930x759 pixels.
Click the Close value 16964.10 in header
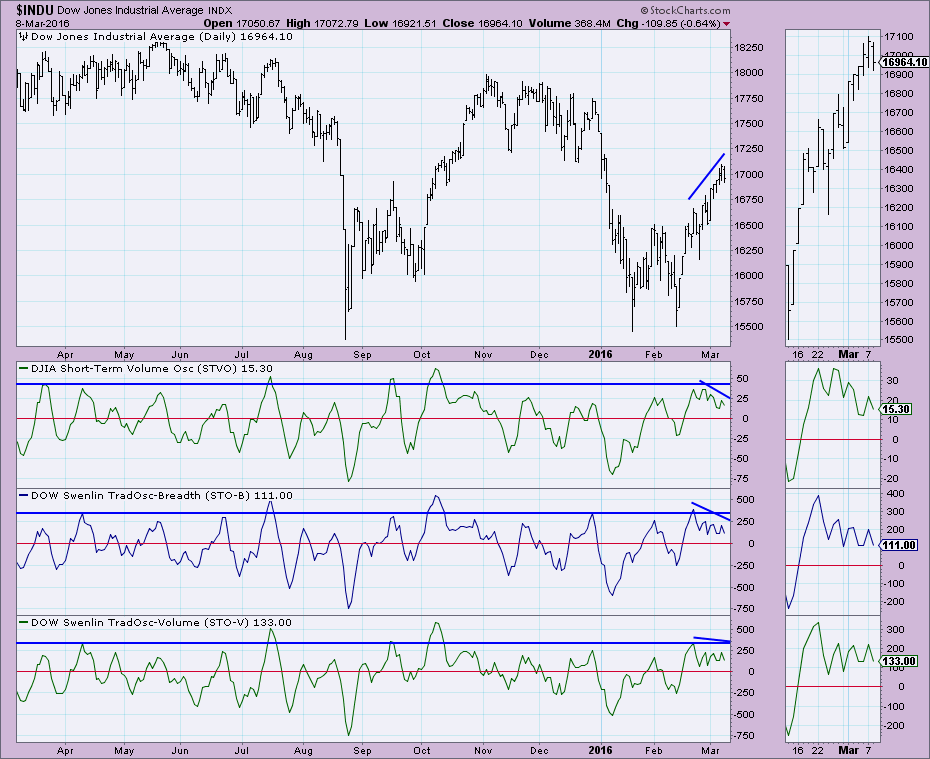[x=499, y=24]
